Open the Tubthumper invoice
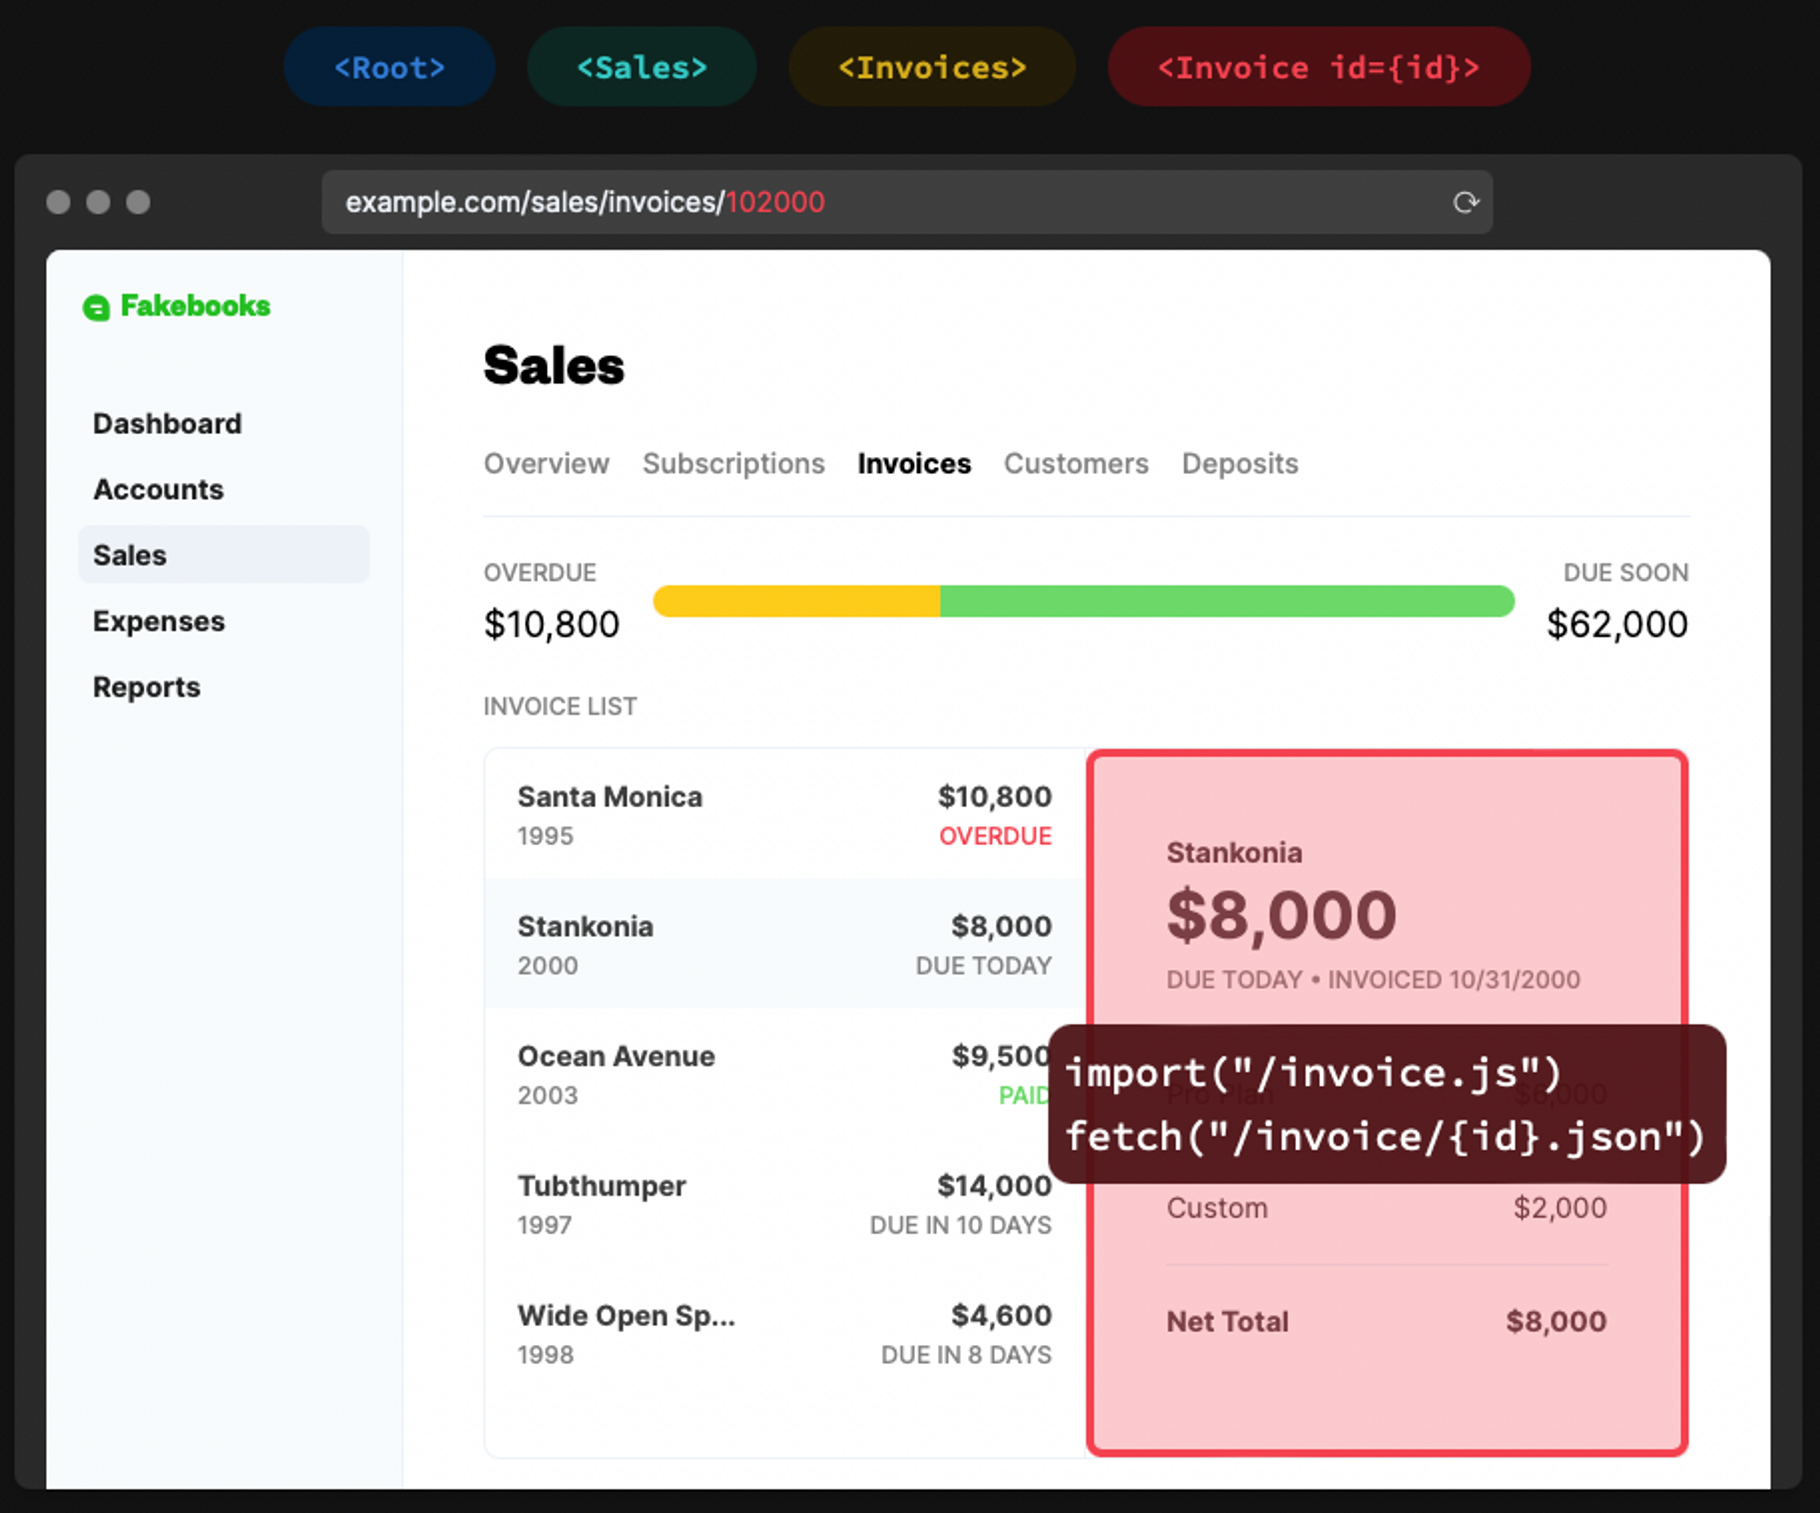The height and width of the screenshot is (1513, 1820). 700,1202
